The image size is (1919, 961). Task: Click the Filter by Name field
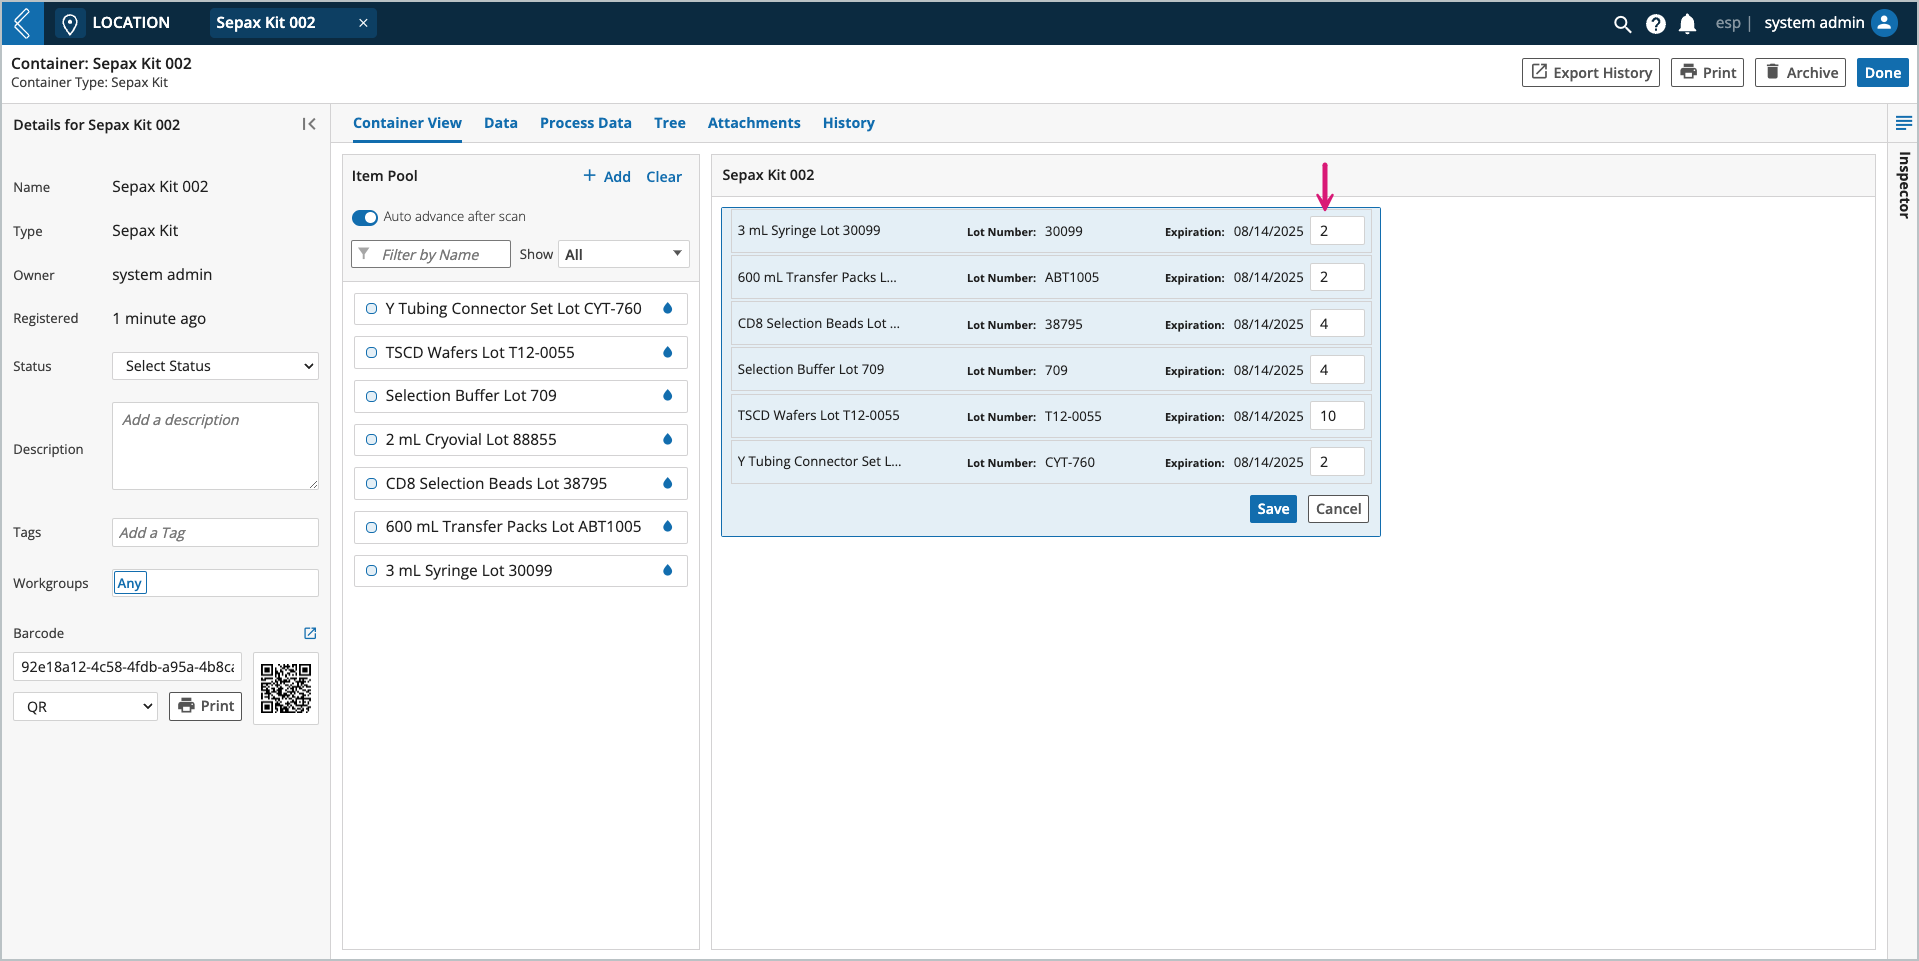pos(431,254)
